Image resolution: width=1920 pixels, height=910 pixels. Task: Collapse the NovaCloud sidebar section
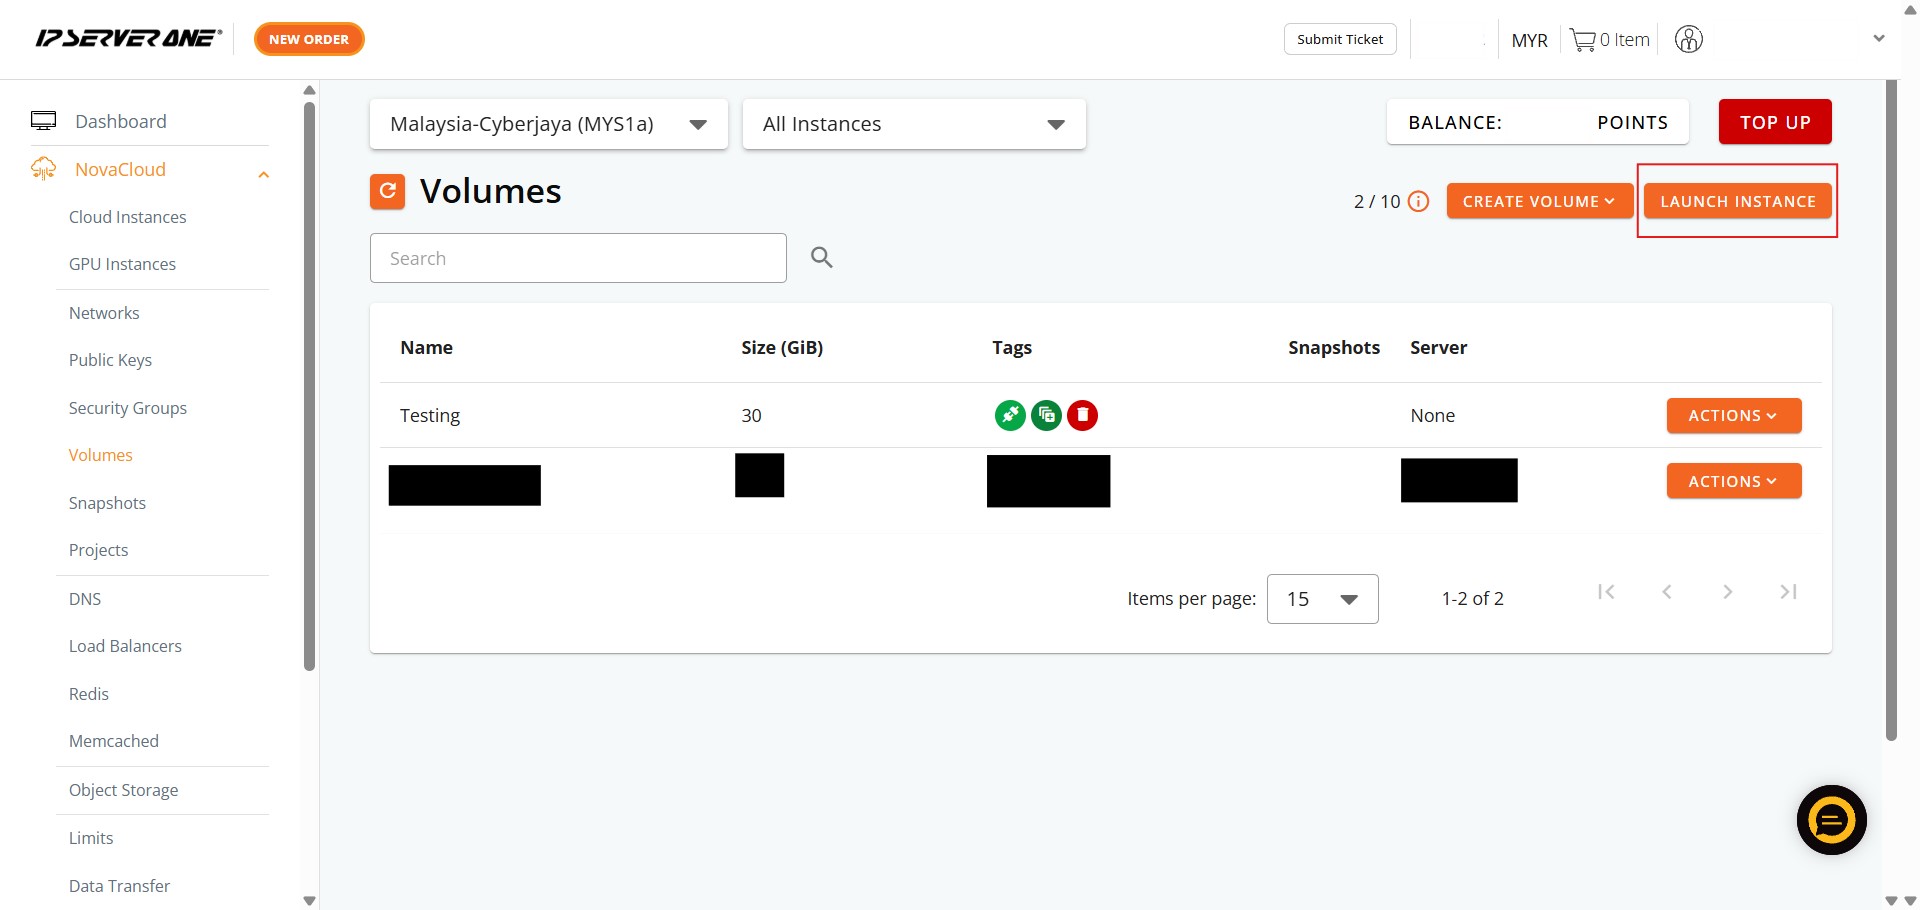263,174
